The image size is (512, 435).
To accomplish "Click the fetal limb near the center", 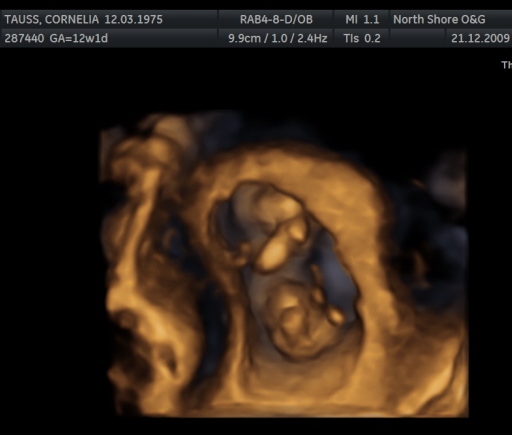I will pos(274,254).
